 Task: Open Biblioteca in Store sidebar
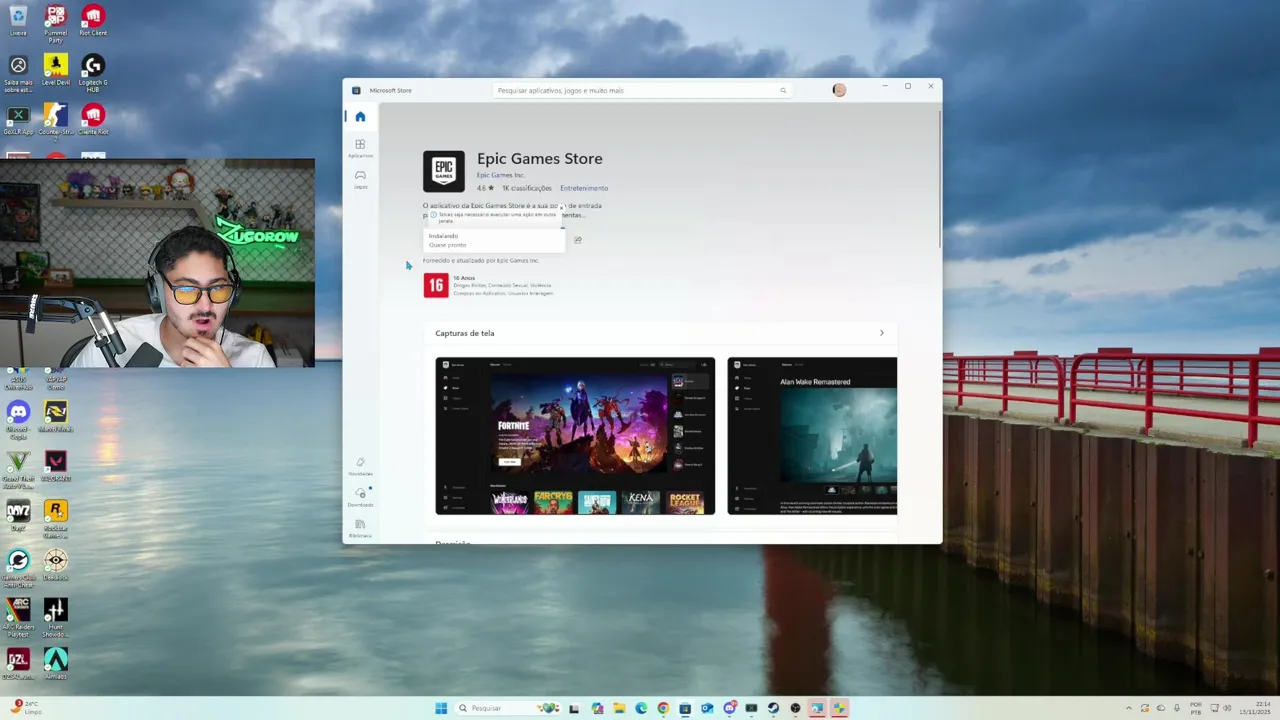point(360,528)
